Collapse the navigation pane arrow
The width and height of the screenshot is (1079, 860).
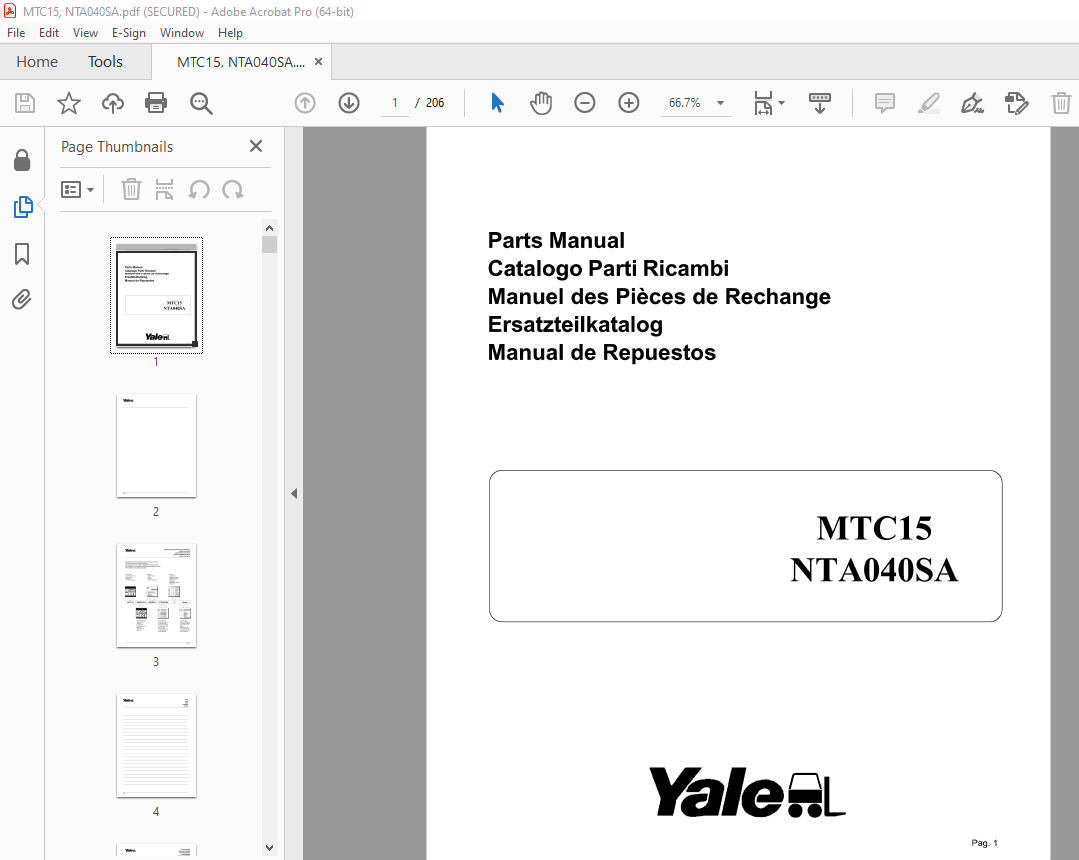pos(294,493)
